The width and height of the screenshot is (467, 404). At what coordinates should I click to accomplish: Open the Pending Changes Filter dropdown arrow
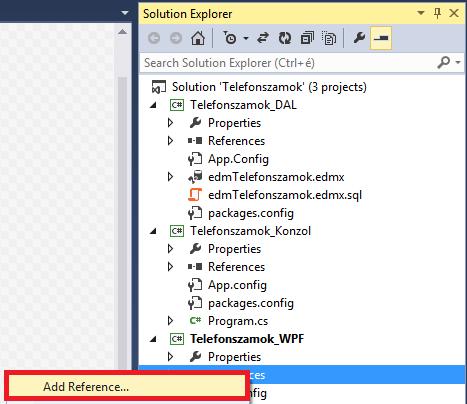246,38
